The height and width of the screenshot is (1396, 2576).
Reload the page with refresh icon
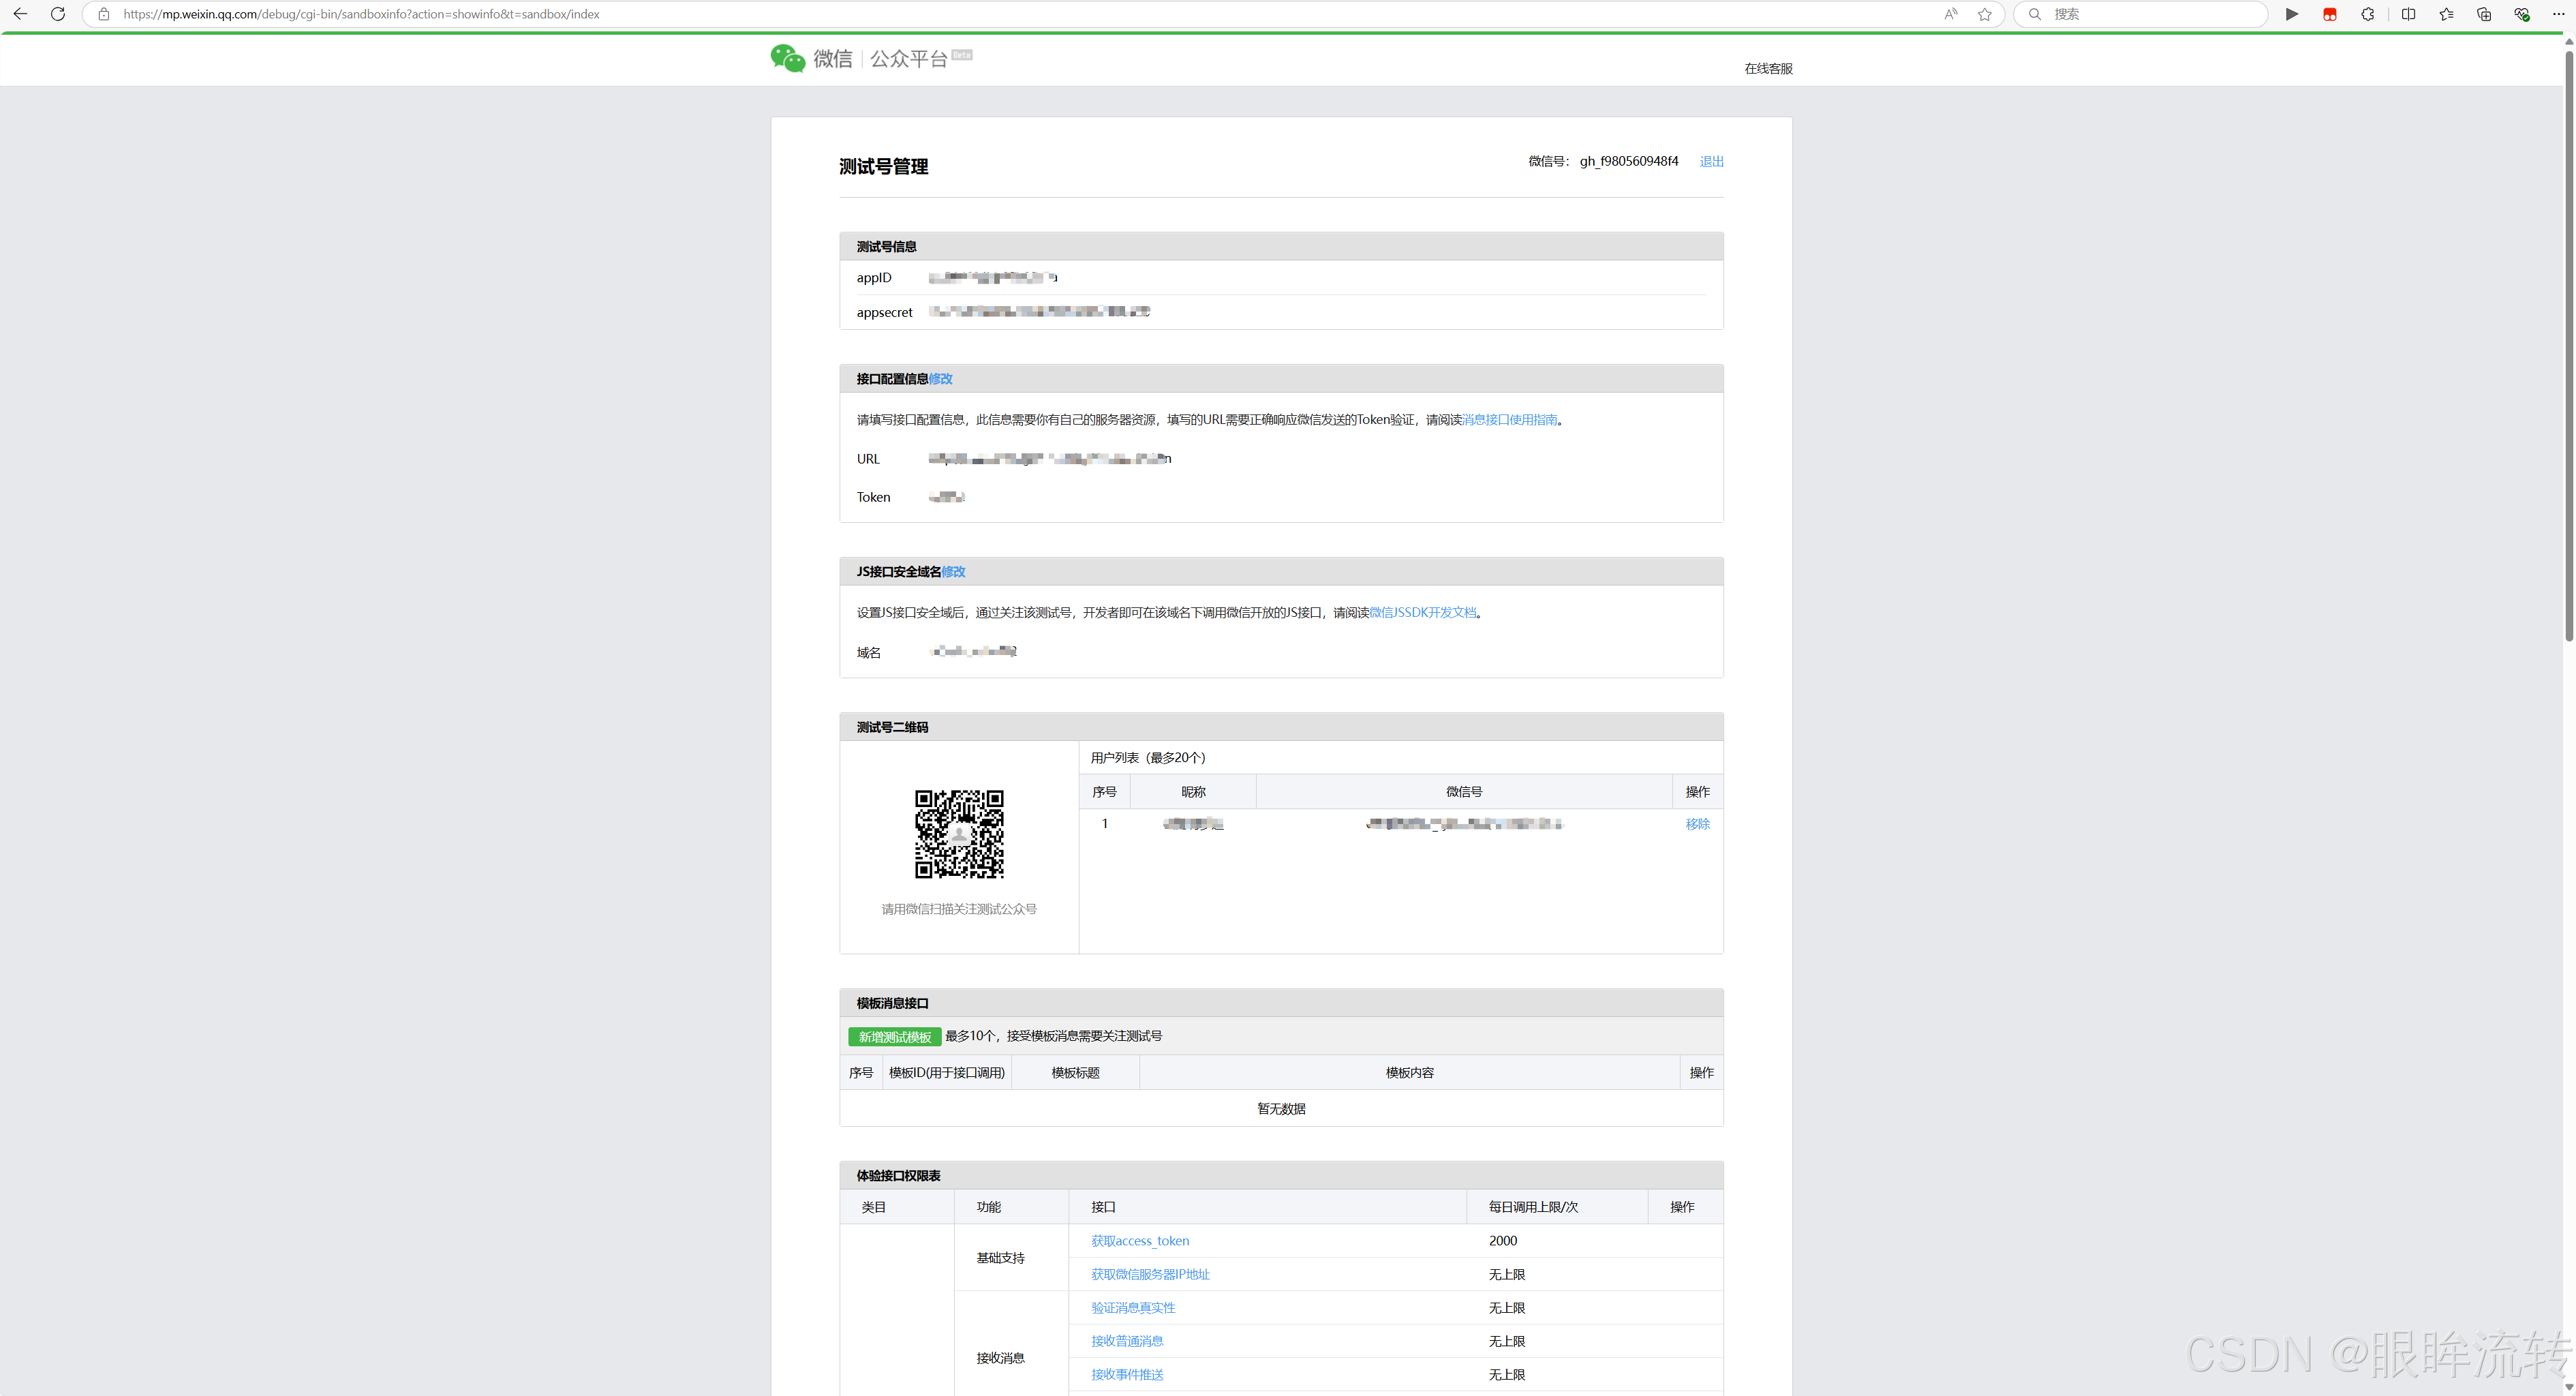(58, 14)
